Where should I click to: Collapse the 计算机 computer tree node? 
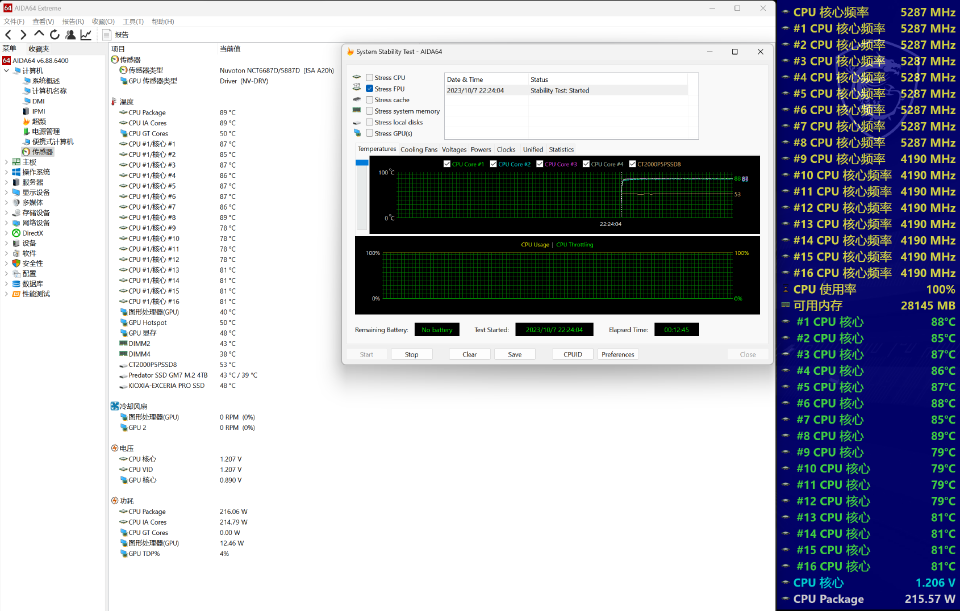coord(7,70)
